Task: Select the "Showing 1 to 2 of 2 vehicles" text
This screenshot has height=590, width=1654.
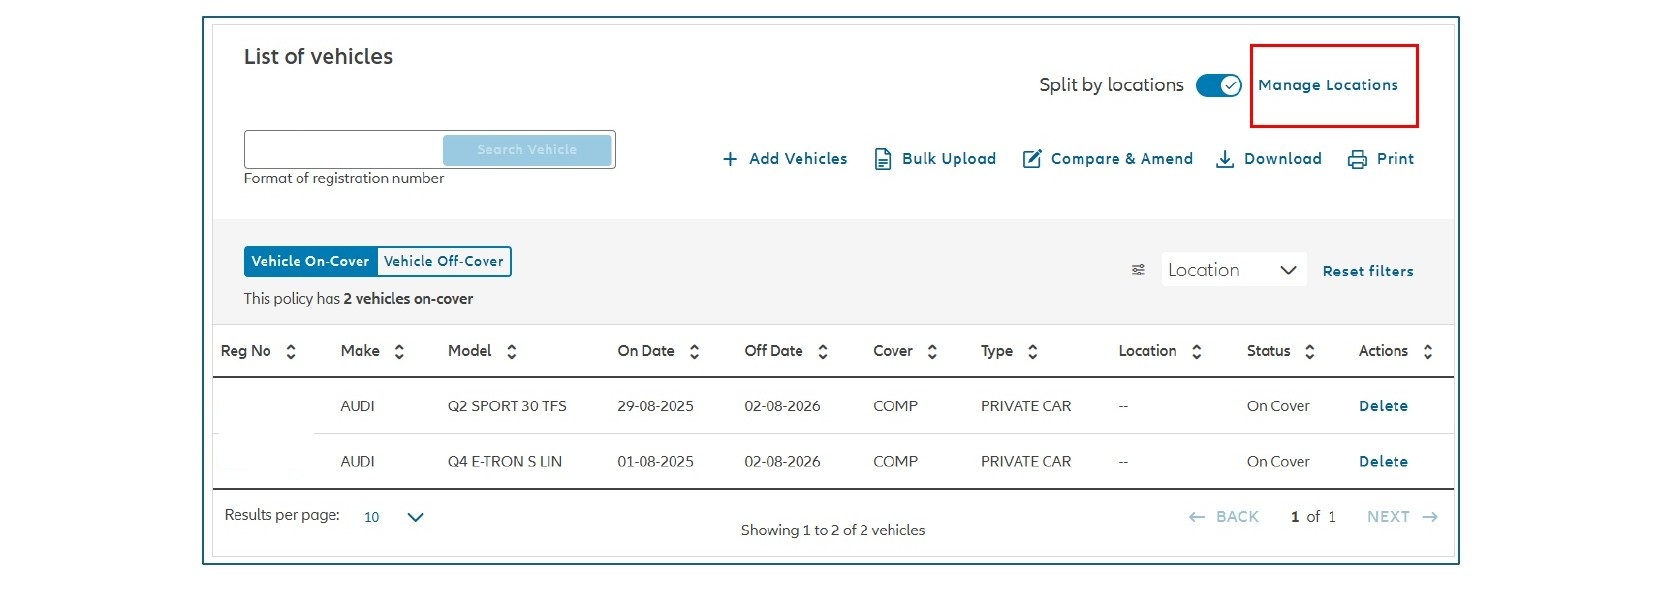Action: (833, 530)
